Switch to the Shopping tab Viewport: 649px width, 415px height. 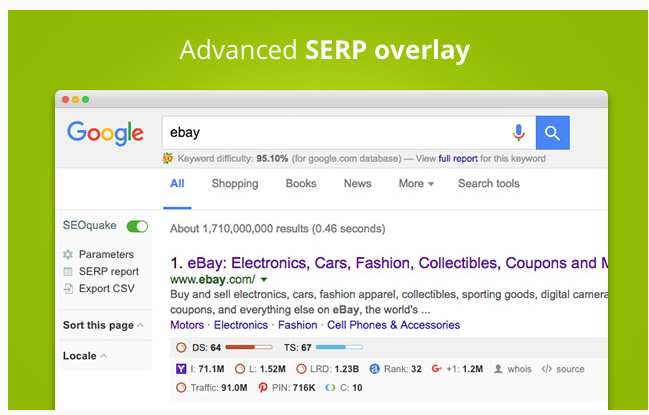235,184
